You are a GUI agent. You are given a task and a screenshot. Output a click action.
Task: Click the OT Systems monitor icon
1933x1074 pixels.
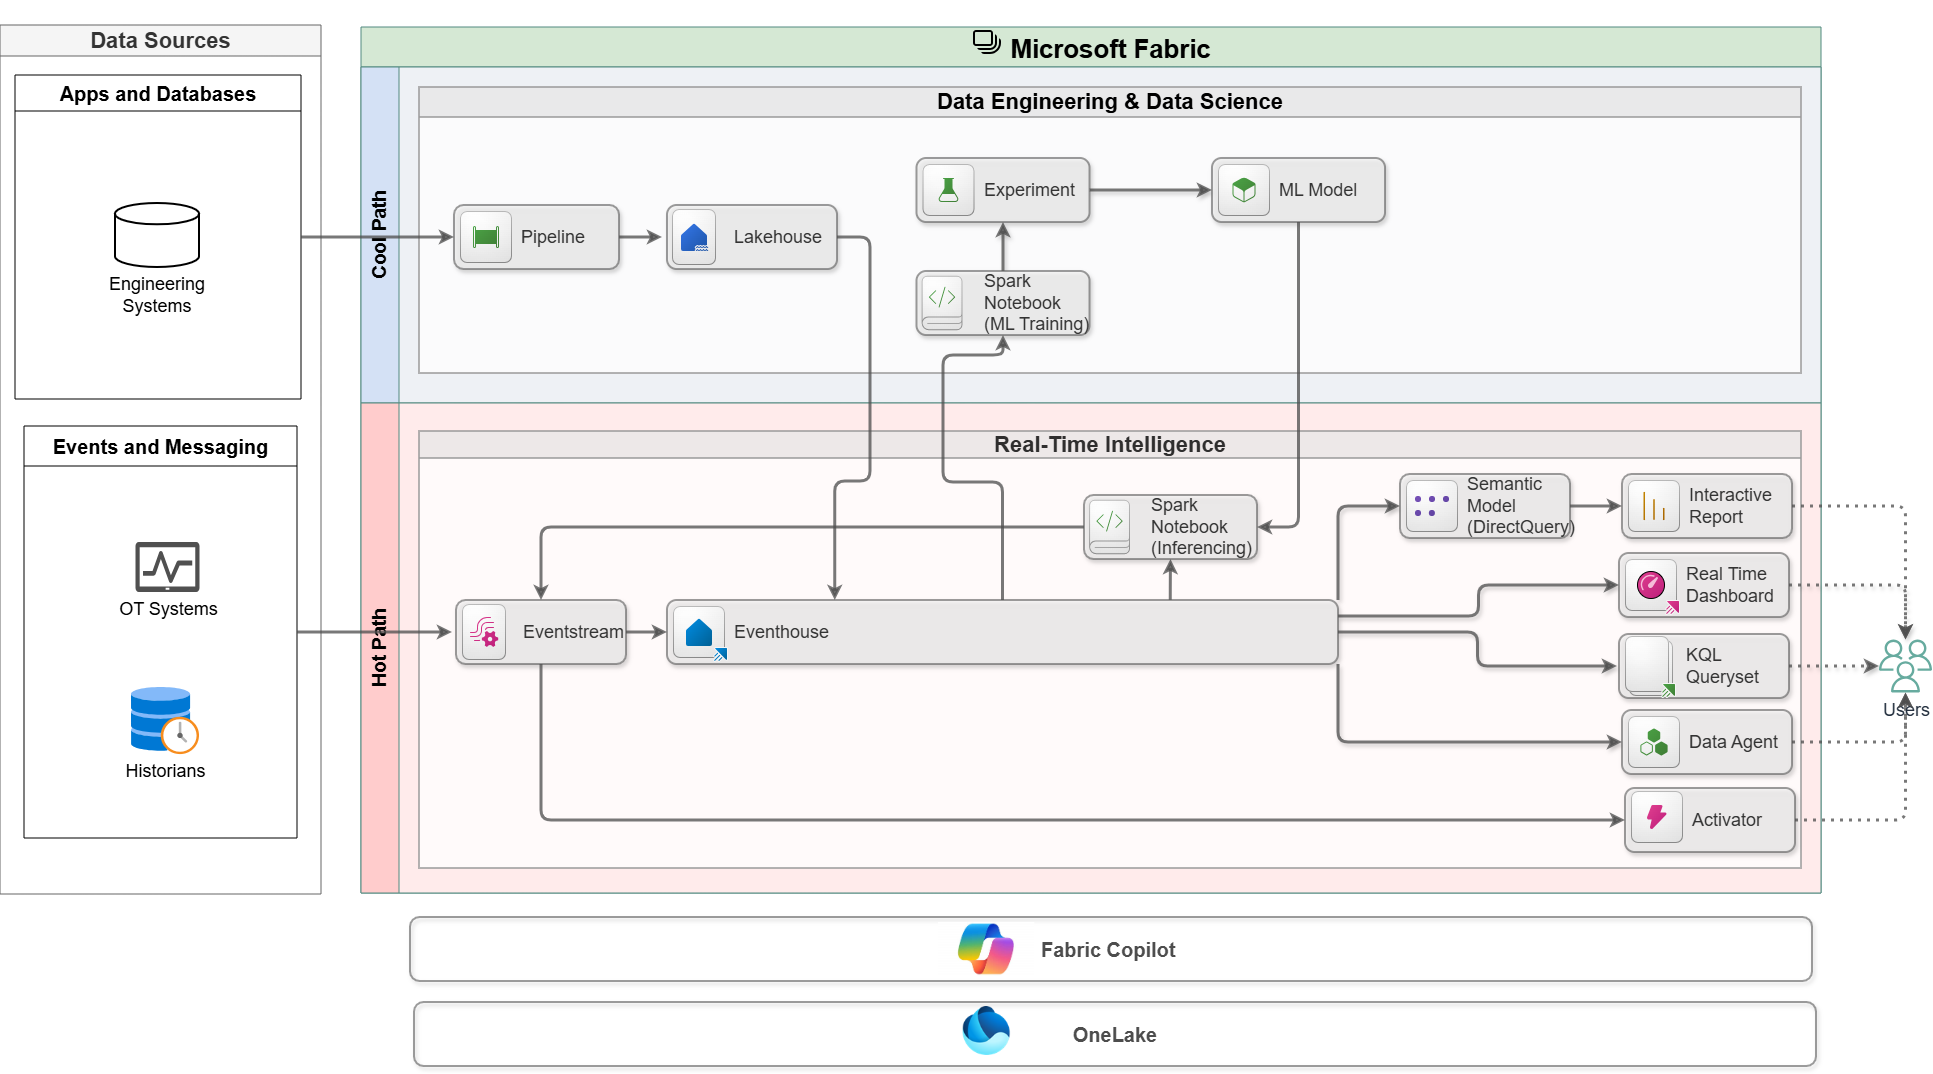(167, 568)
